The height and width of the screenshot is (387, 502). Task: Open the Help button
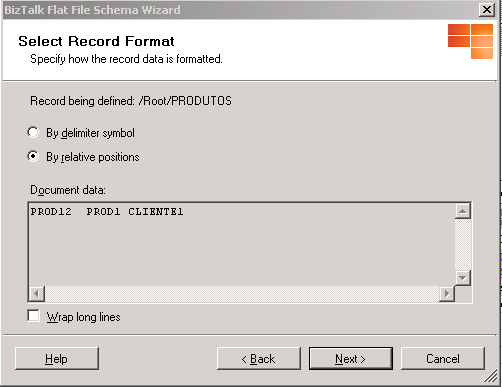click(57, 359)
